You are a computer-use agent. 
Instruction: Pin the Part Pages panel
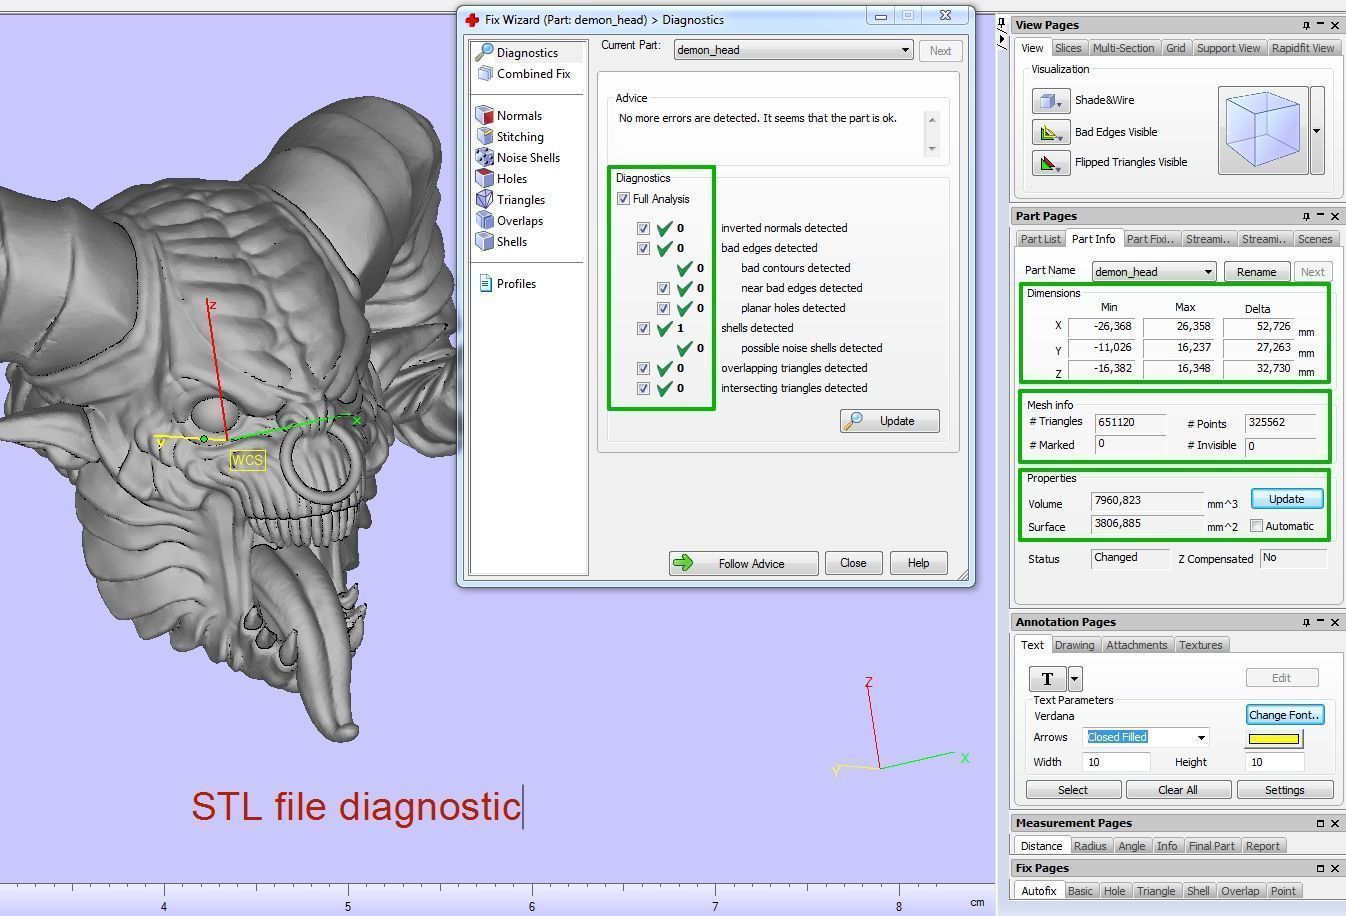[1305, 216]
